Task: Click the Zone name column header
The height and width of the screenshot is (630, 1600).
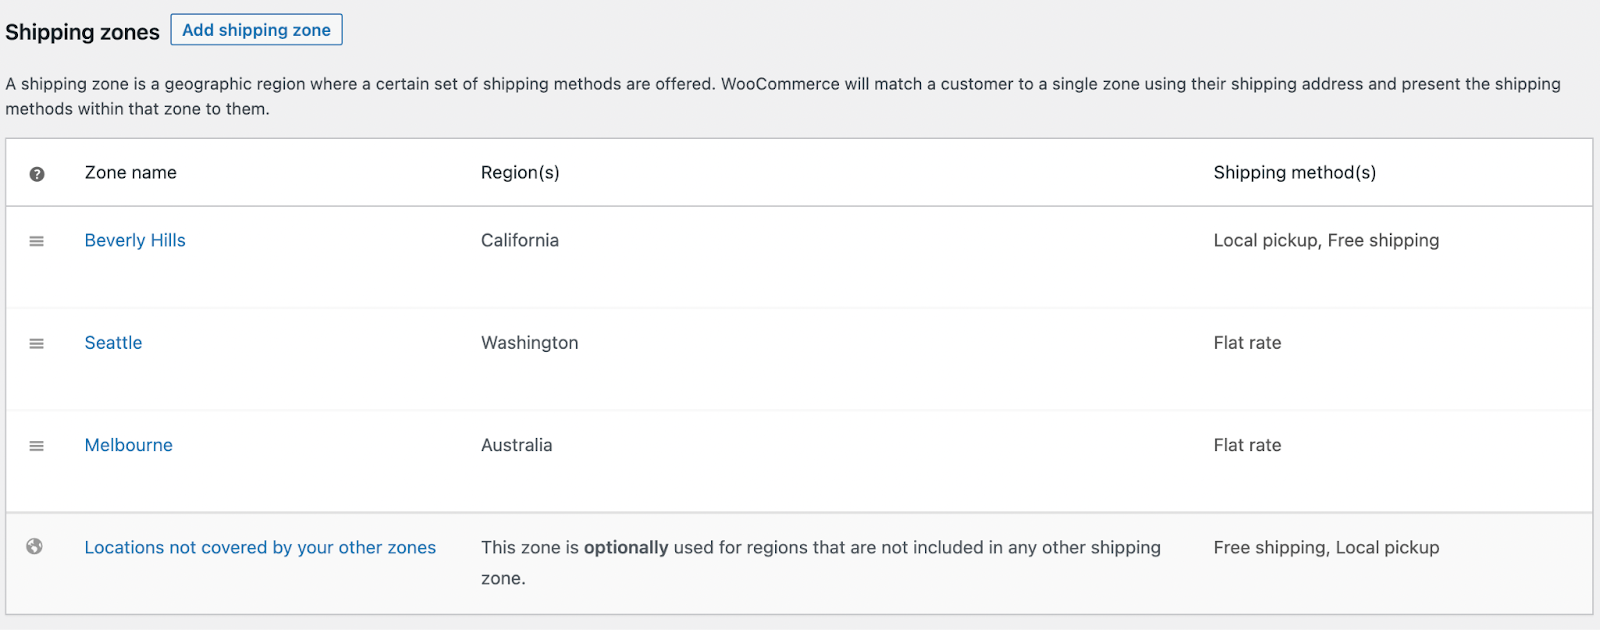Action: tap(130, 172)
